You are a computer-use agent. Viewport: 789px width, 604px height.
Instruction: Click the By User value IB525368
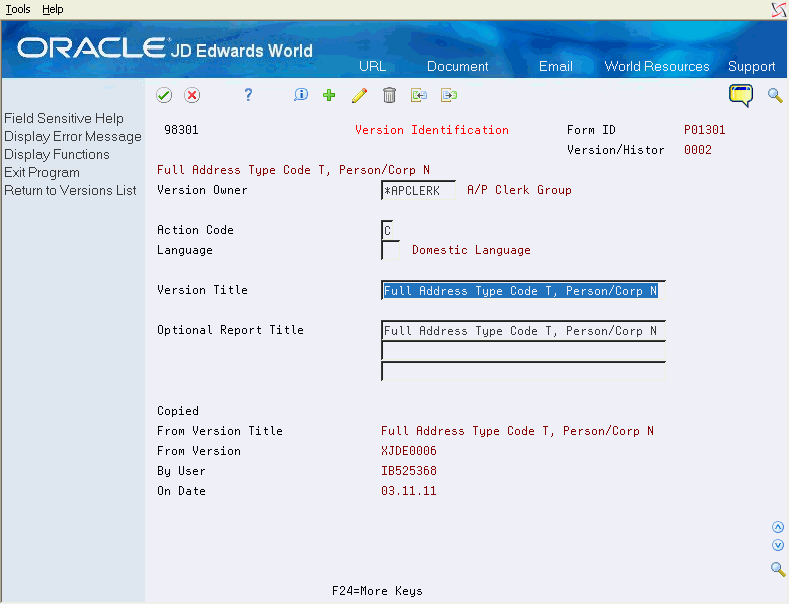pos(409,471)
